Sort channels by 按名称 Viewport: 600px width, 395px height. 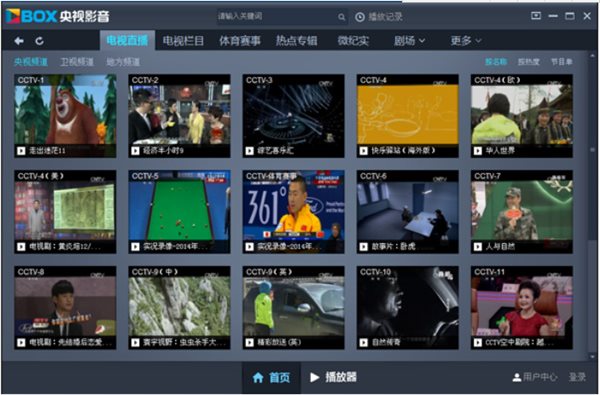coord(496,62)
